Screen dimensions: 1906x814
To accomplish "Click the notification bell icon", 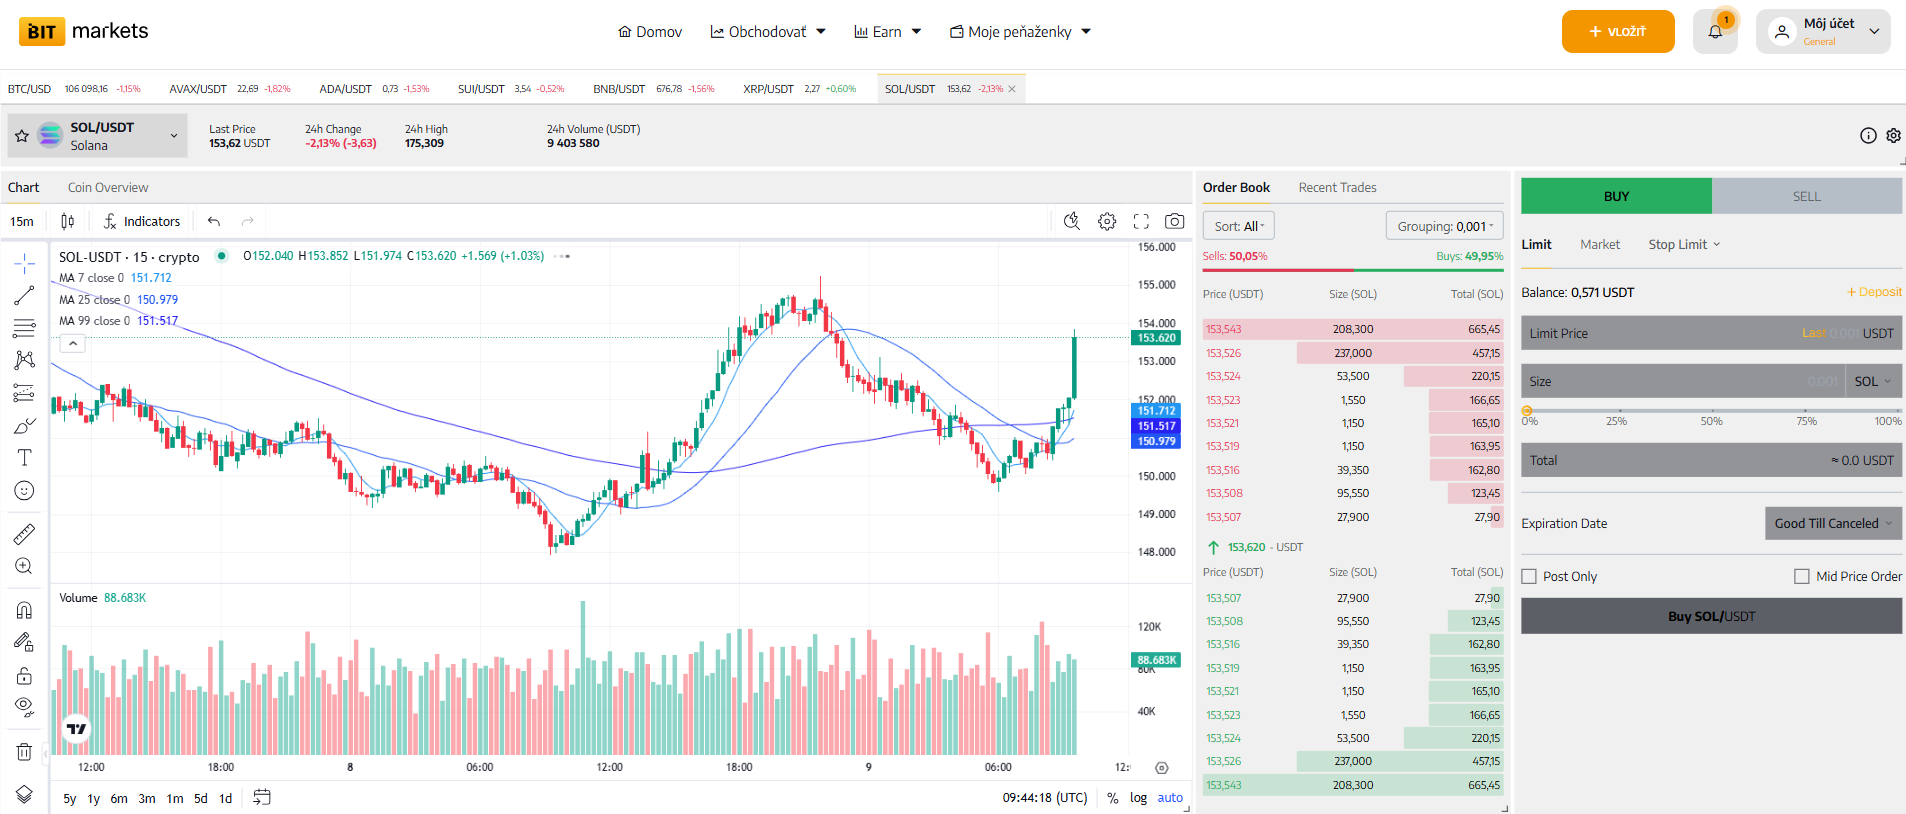I will 1715,32.
